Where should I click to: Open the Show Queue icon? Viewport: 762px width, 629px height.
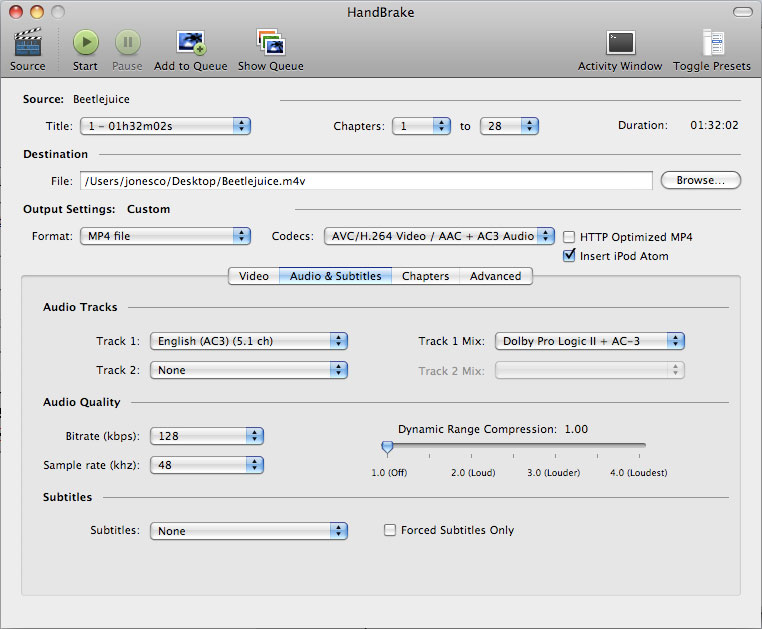tap(271, 42)
